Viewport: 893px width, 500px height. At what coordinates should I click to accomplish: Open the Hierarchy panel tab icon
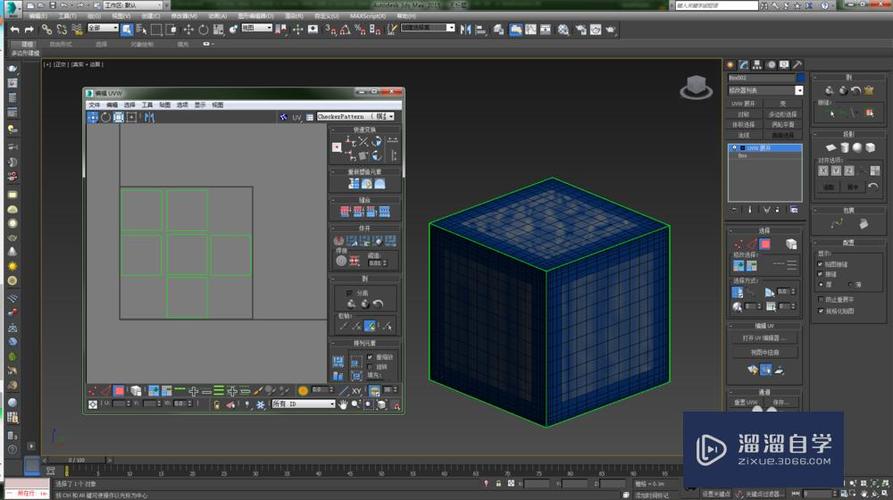[757, 65]
